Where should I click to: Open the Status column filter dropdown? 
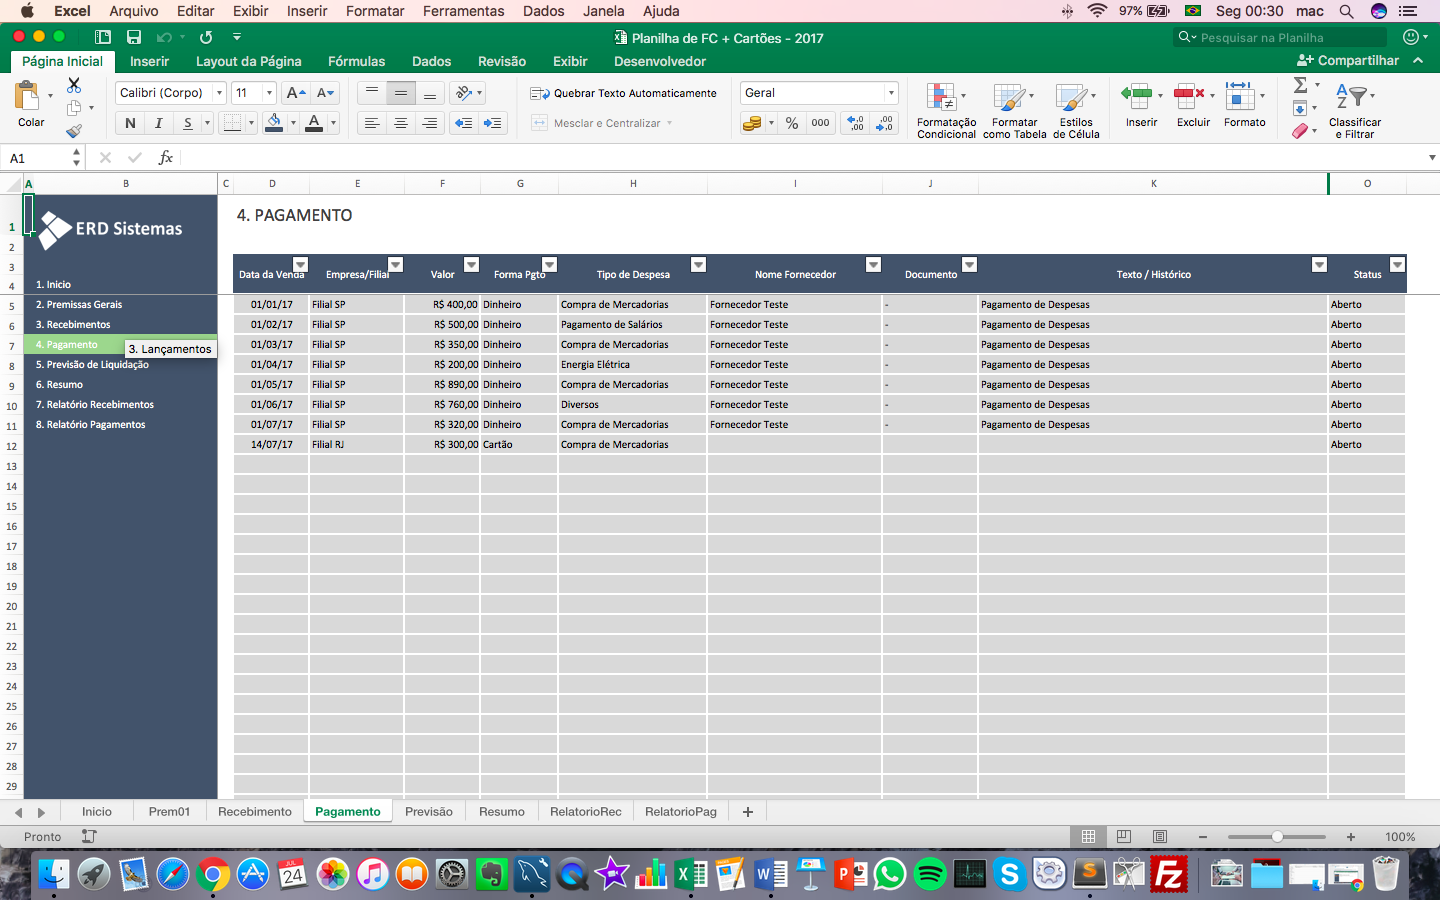[1397, 265]
